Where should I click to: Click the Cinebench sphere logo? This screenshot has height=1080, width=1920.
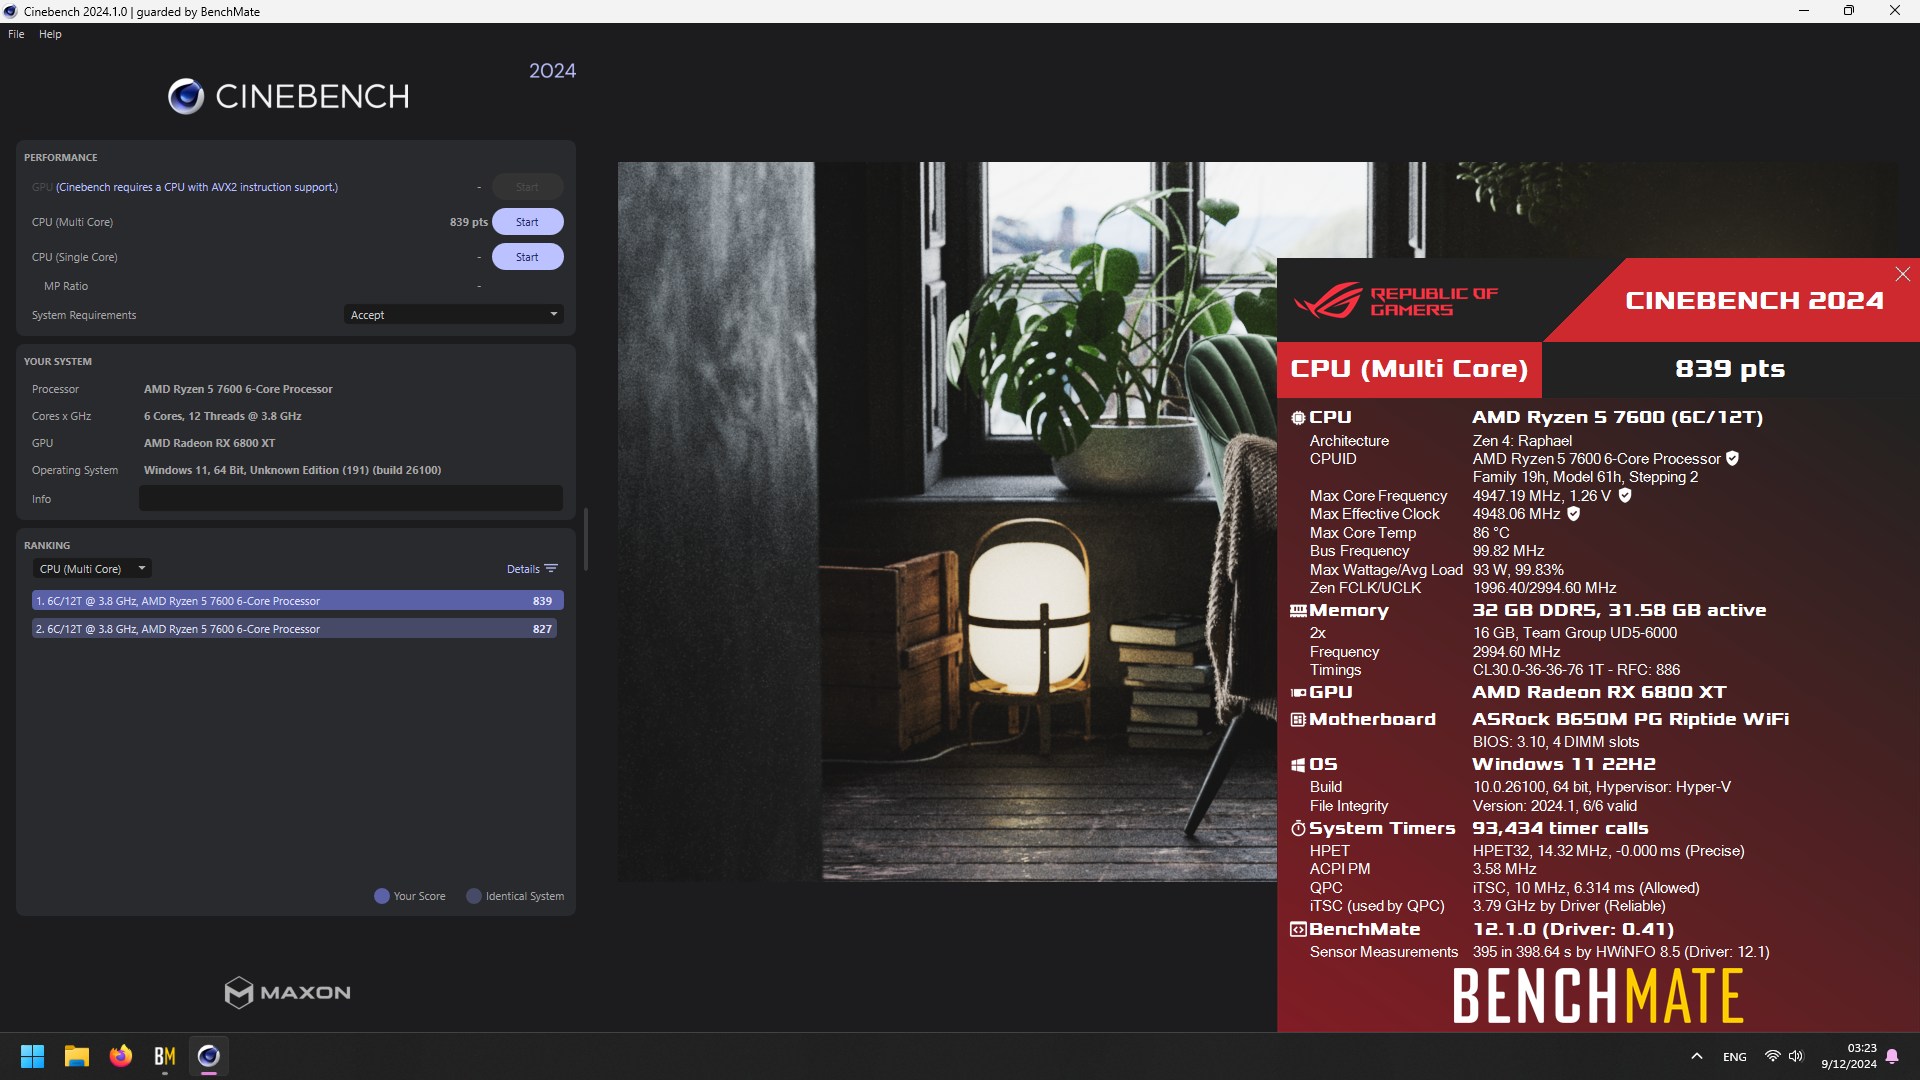pos(186,97)
